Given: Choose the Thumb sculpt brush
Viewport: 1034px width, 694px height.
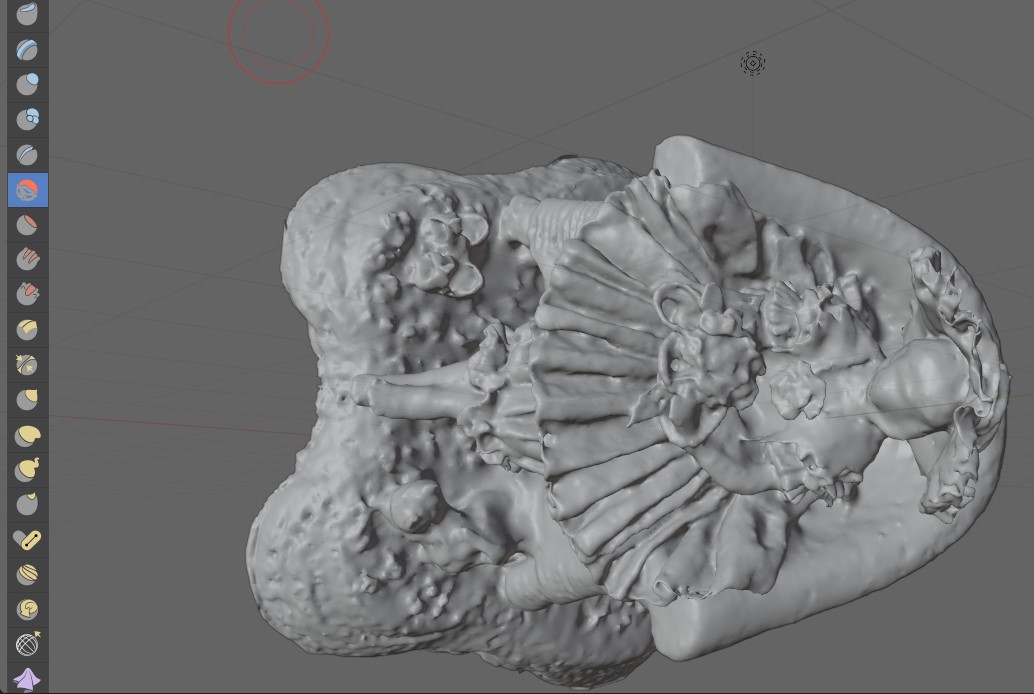Looking at the screenshot, I should click(27, 505).
